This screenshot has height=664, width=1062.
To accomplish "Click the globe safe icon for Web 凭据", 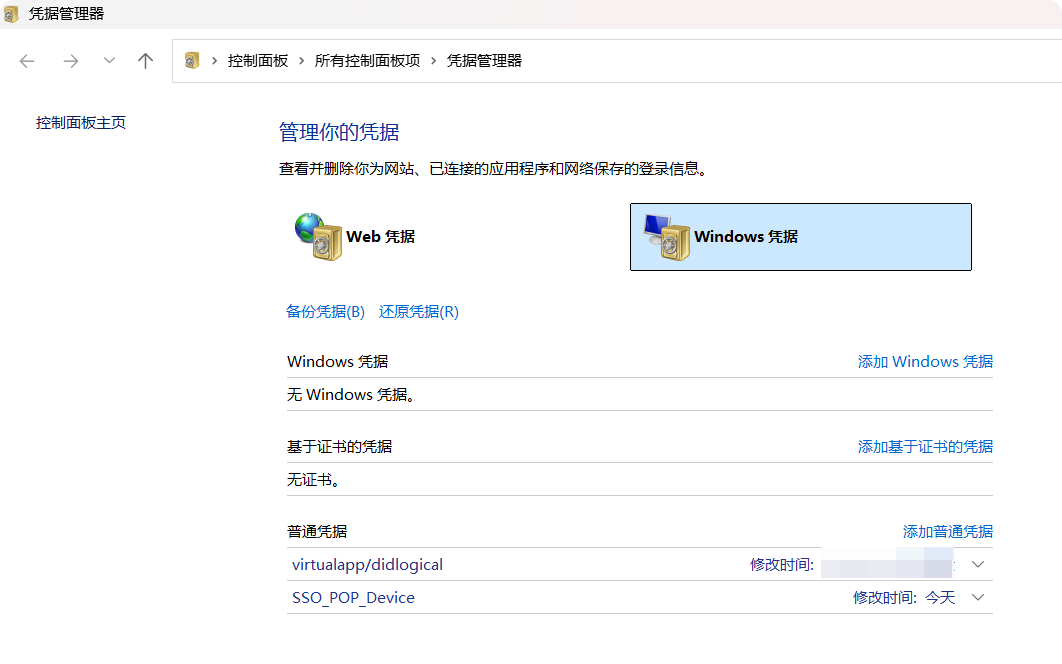I will pyautogui.click(x=318, y=236).
